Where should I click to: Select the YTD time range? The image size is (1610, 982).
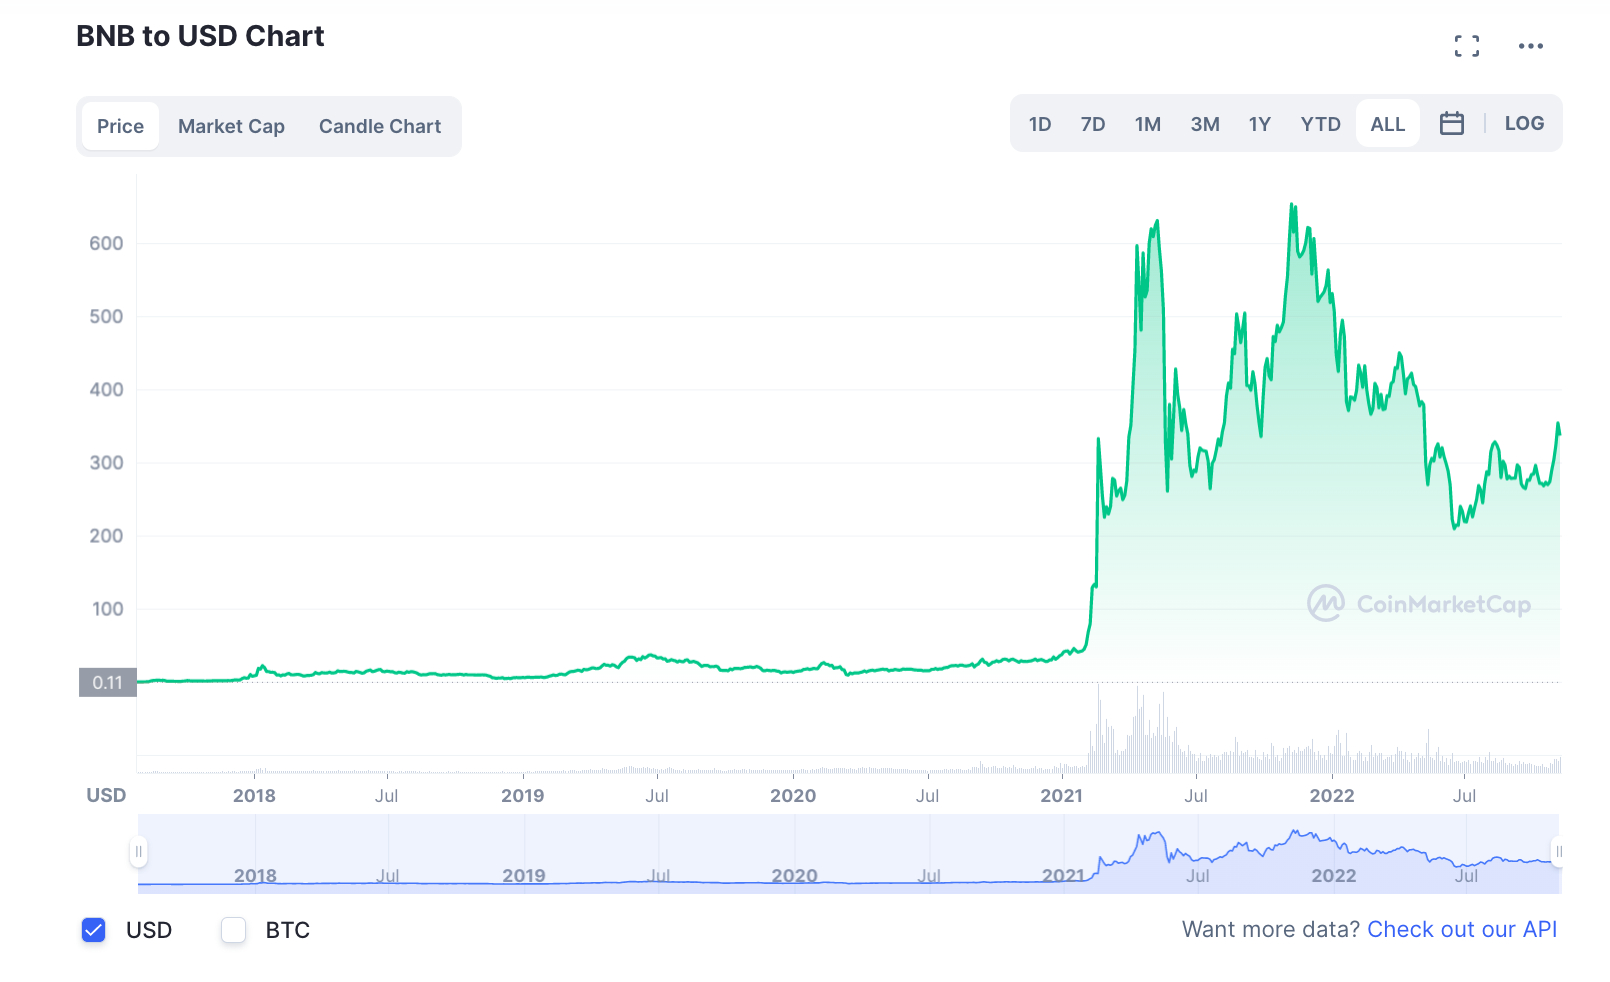(x=1320, y=122)
